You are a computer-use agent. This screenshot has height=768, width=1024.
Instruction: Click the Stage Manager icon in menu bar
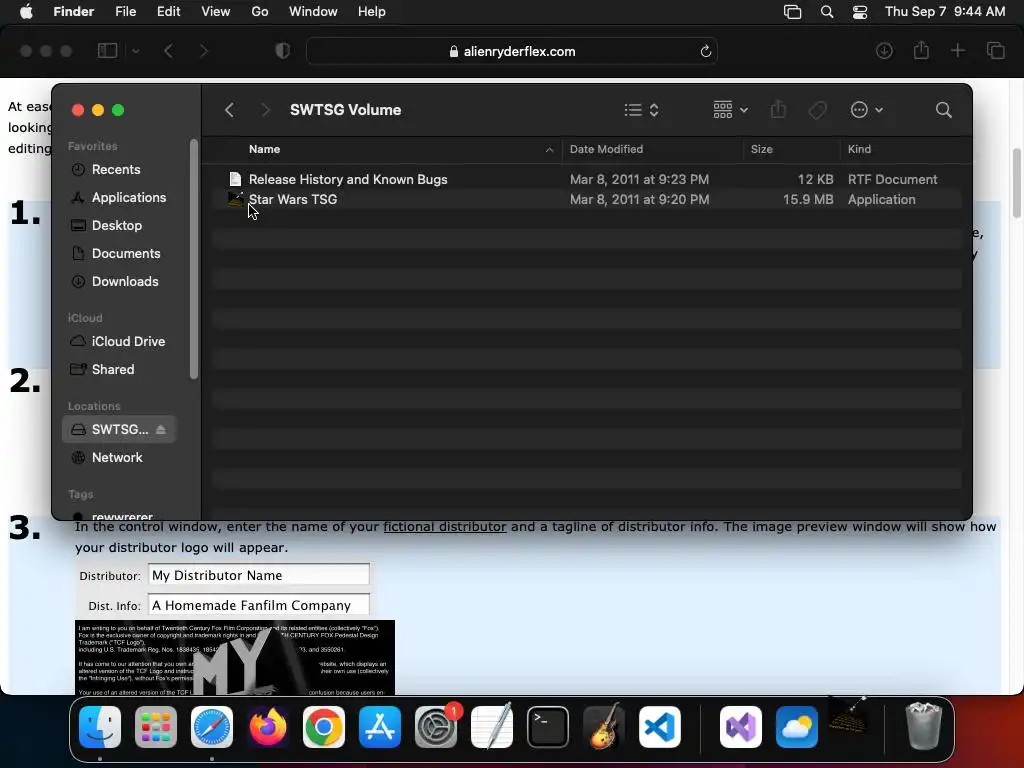coord(792,12)
